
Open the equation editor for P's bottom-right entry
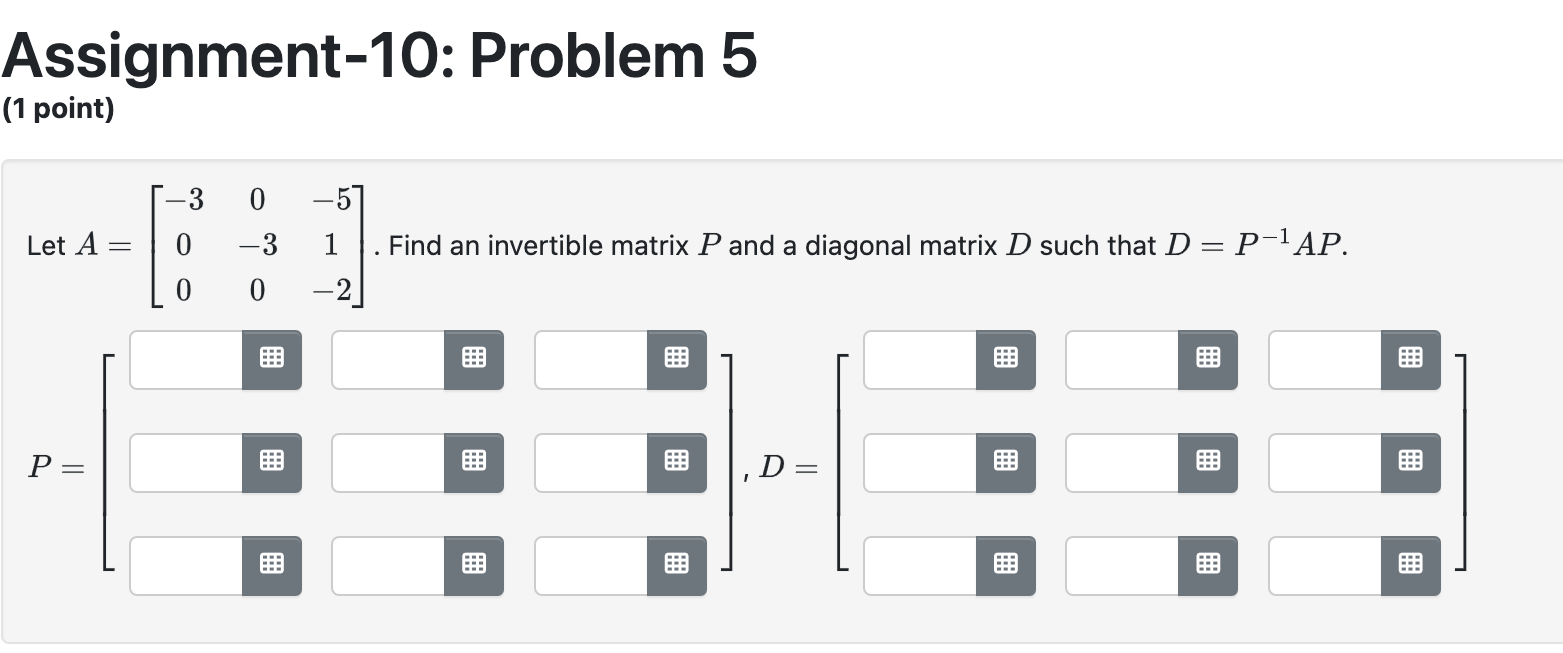pyautogui.click(x=676, y=565)
